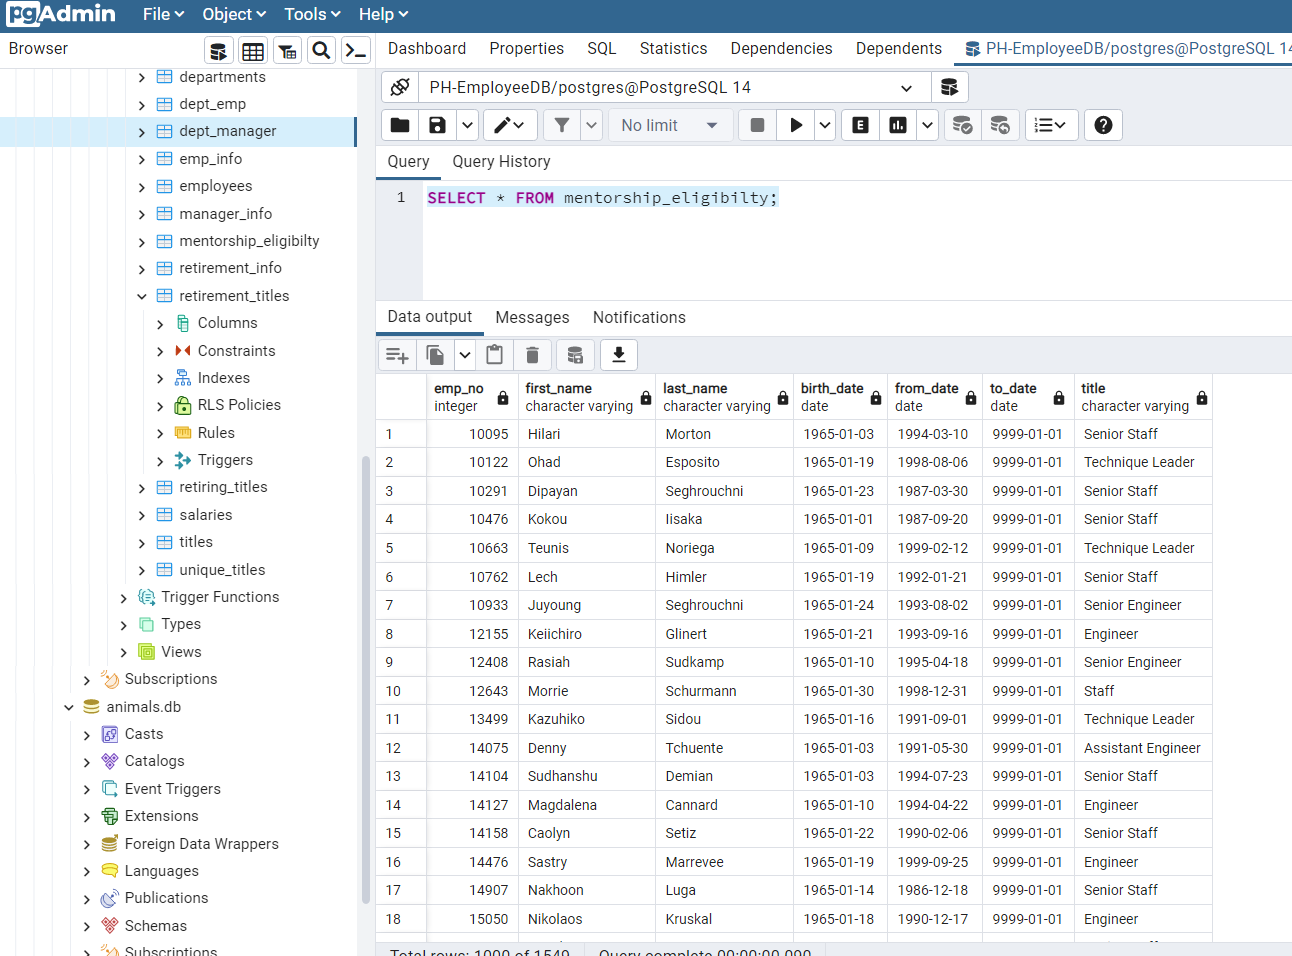The height and width of the screenshot is (956, 1292).
Task: Click the Browser panel vertical scrollbar
Action: tap(365, 680)
